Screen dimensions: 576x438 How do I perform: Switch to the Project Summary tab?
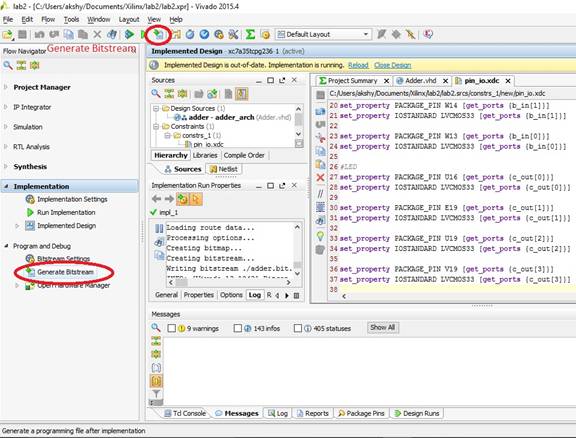[352, 81]
